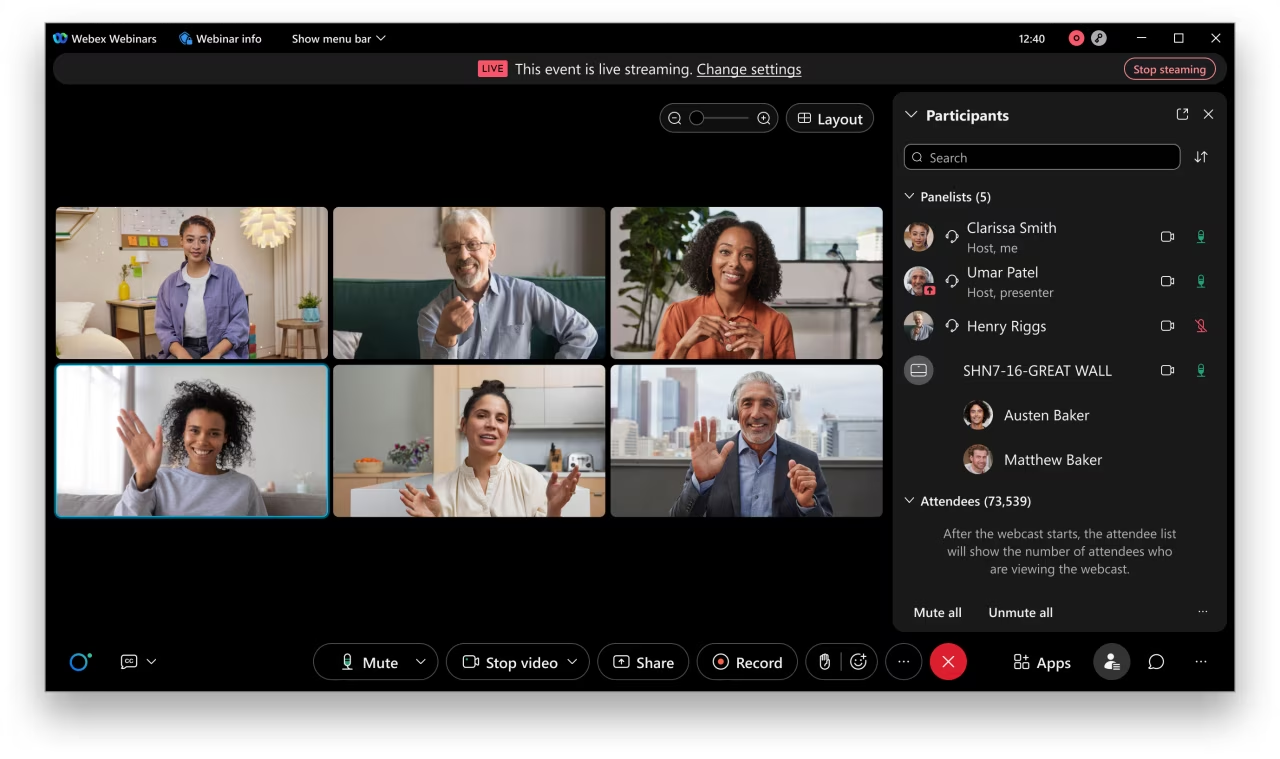
Task: Select the woman in purple jacket video
Action: [x=192, y=283]
